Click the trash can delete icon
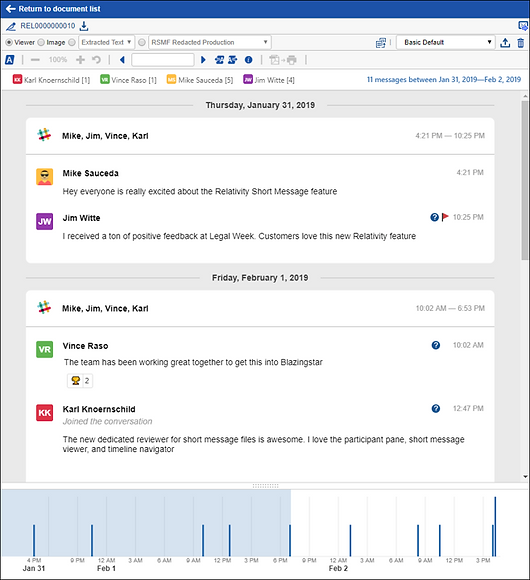Screen dimensions: 530x580 pyautogui.click(x=521, y=43)
